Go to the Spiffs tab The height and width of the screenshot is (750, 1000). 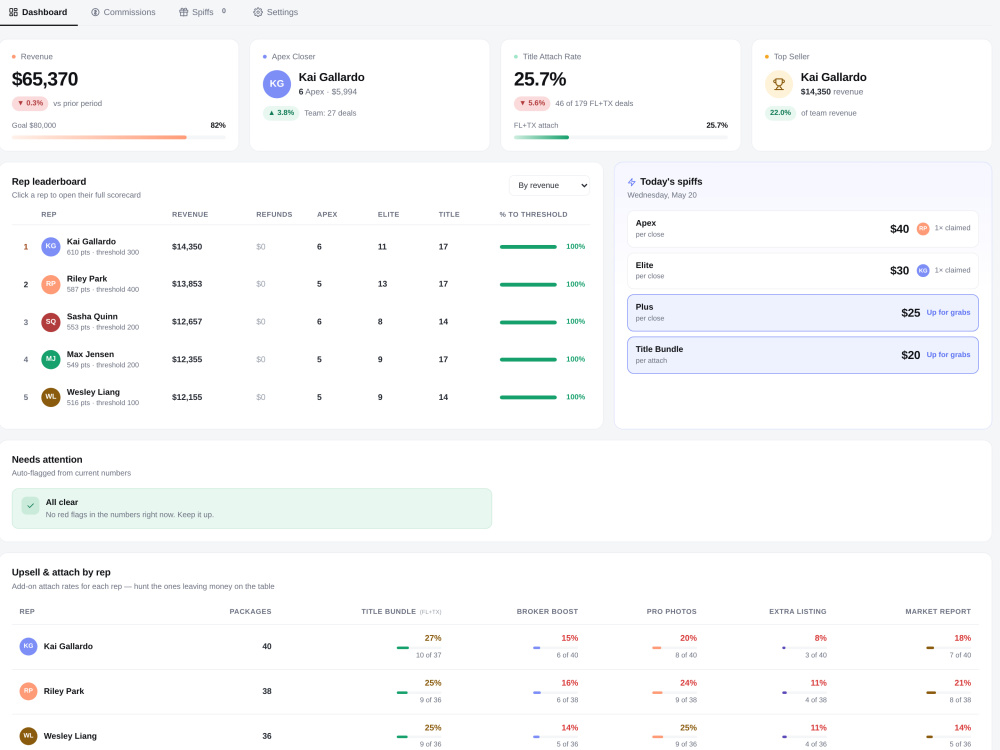202,12
